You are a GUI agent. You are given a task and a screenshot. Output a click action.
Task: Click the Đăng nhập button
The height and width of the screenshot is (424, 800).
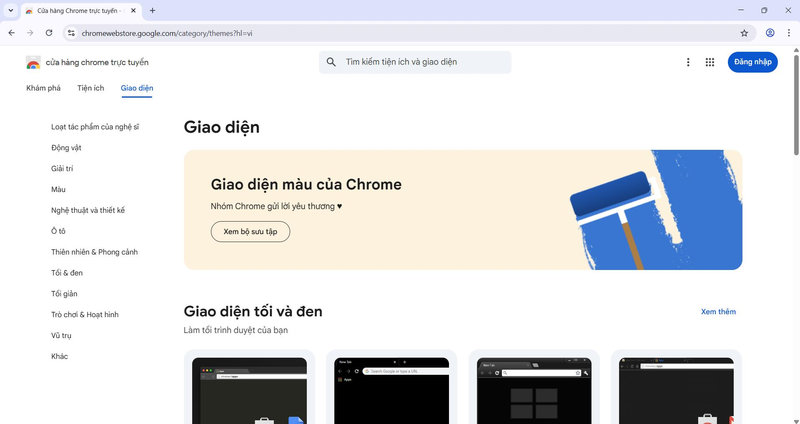(x=753, y=62)
